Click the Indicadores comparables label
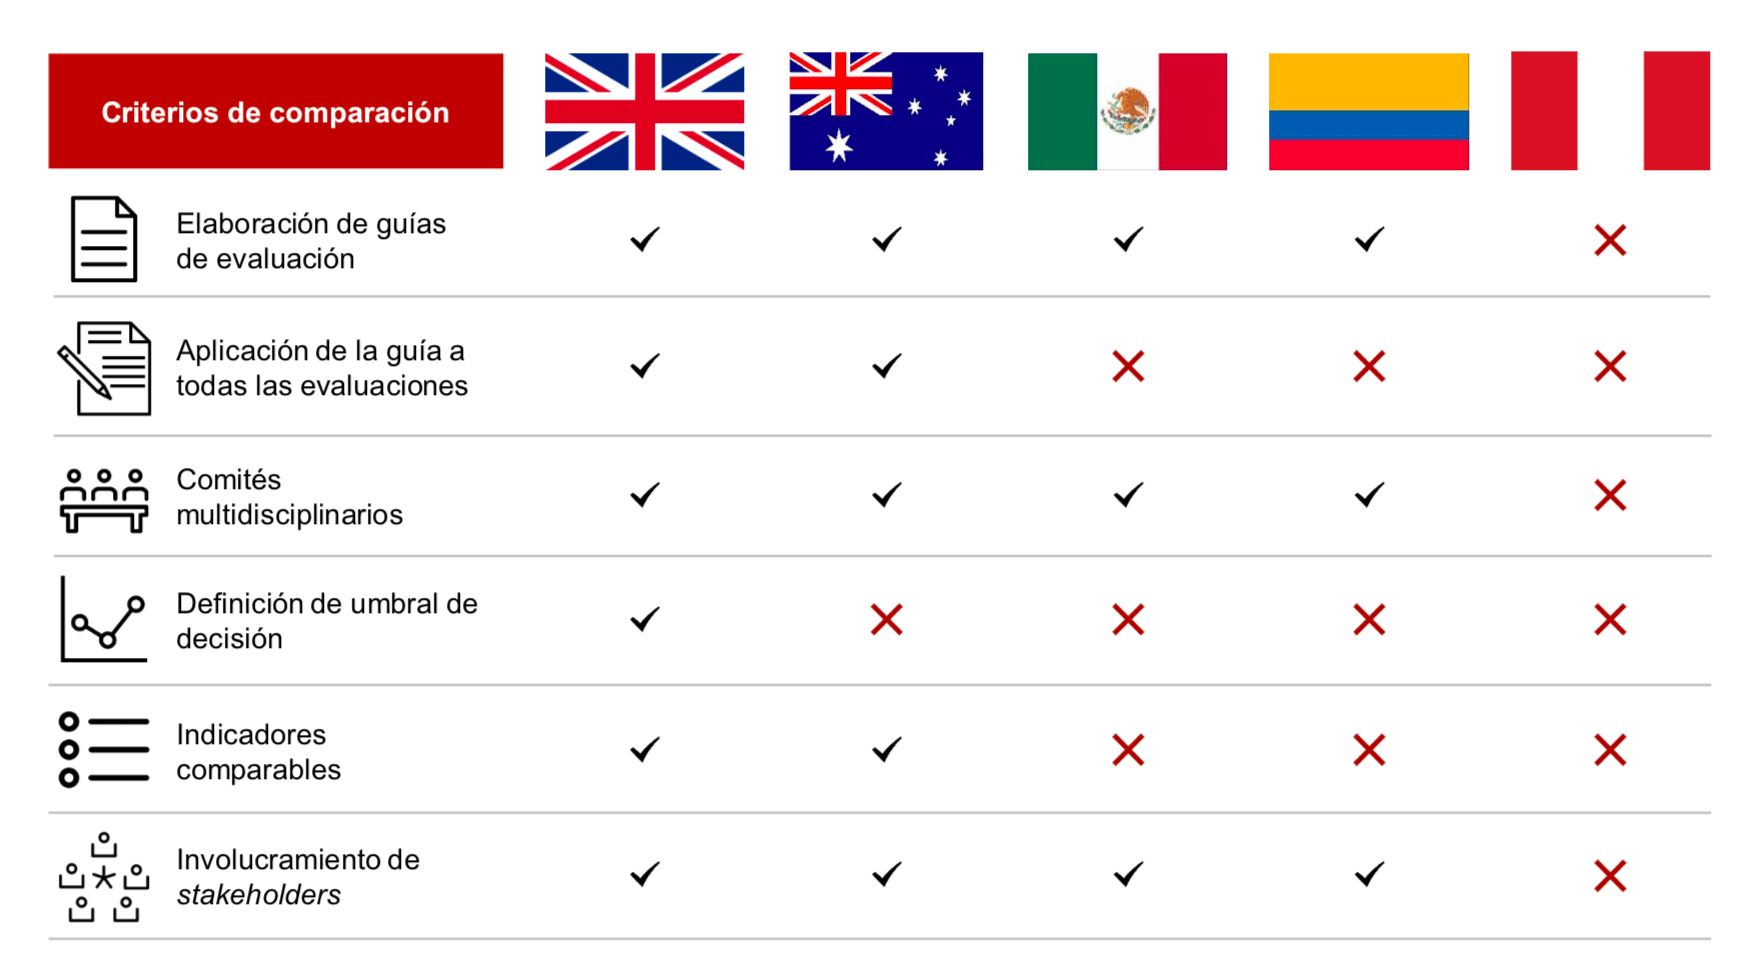Image resolution: width=1744 pixels, height=970 pixels. pyautogui.click(x=258, y=752)
